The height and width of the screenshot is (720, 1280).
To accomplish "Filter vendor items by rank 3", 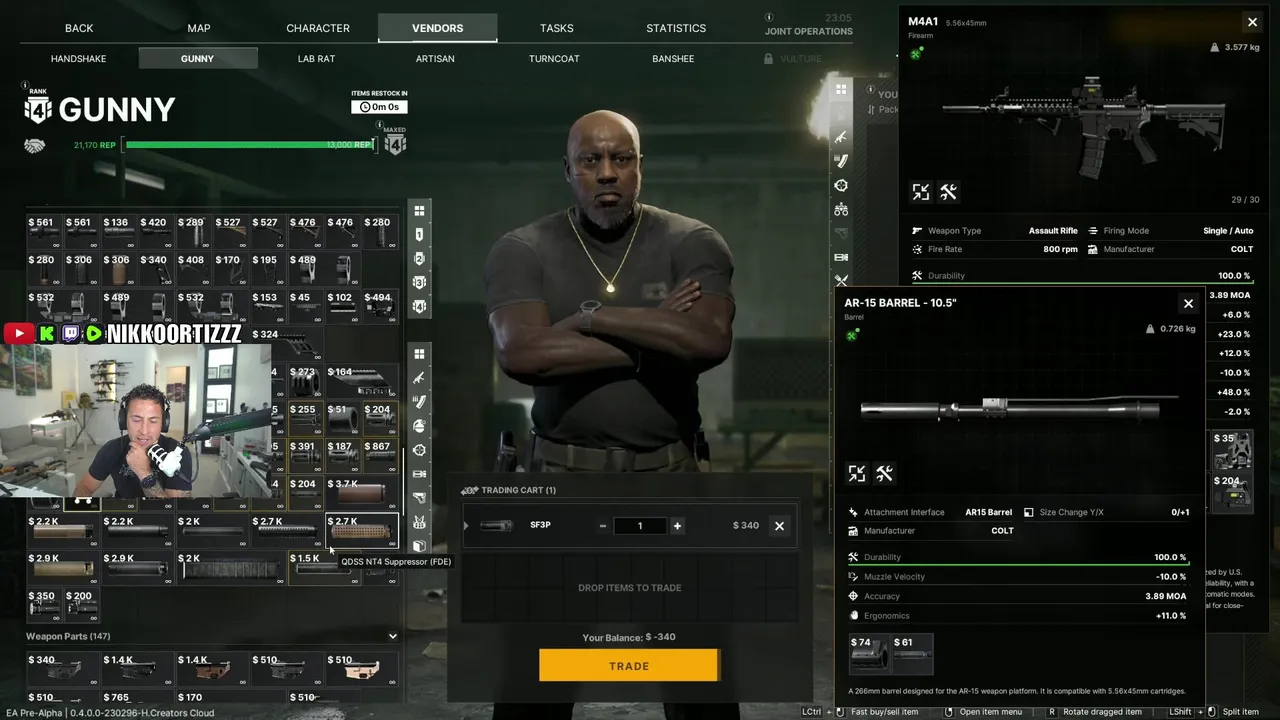I will (x=420, y=282).
